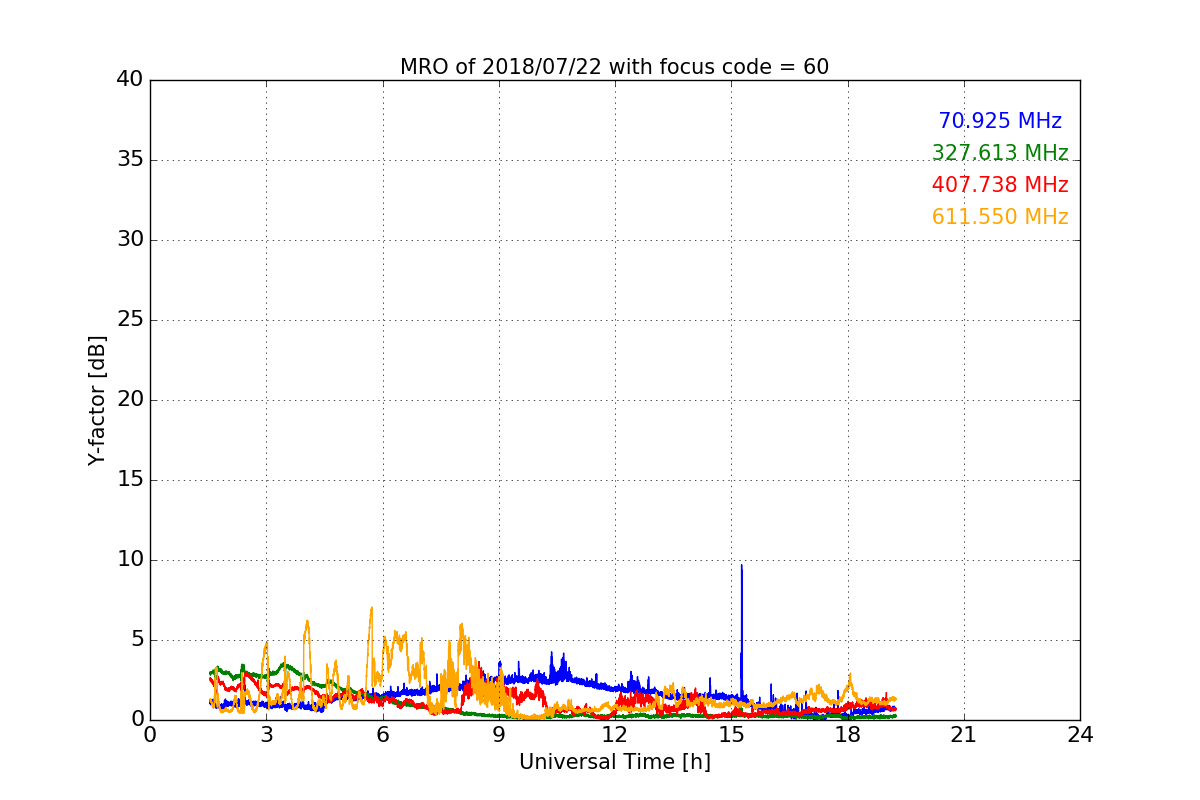This screenshot has height=800, width=1200.
Task: Click the y-axis tick label '35'
Action: 130,160
